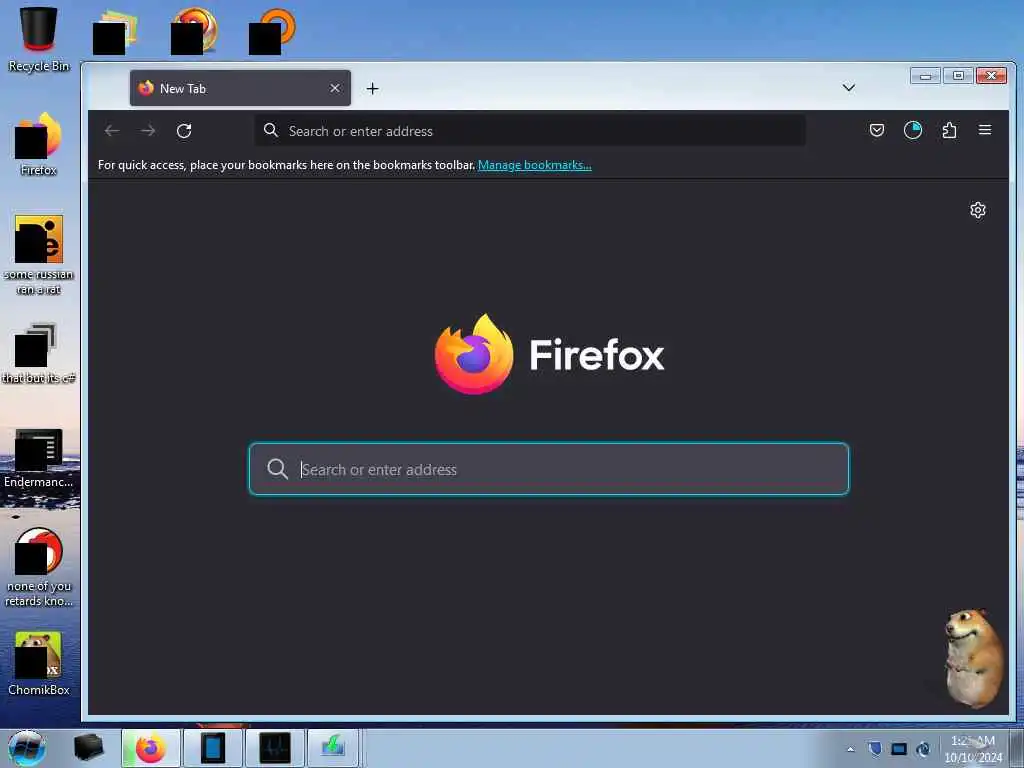Select the Firefox desktop shortcut
Image resolution: width=1024 pixels, height=768 pixels.
pos(39,144)
